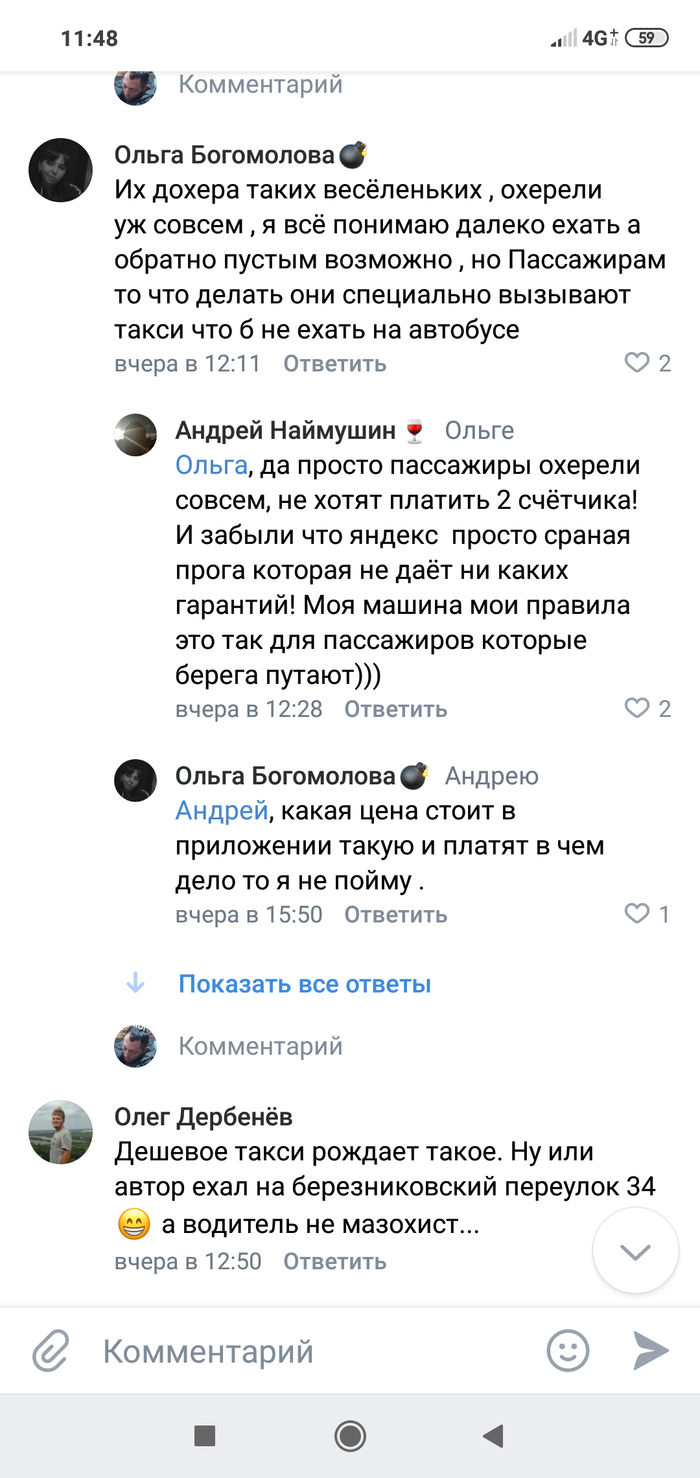This screenshot has height=1478, width=700.
Task: Tap the paperclip attachment icon
Action: click(x=49, y=1352)
